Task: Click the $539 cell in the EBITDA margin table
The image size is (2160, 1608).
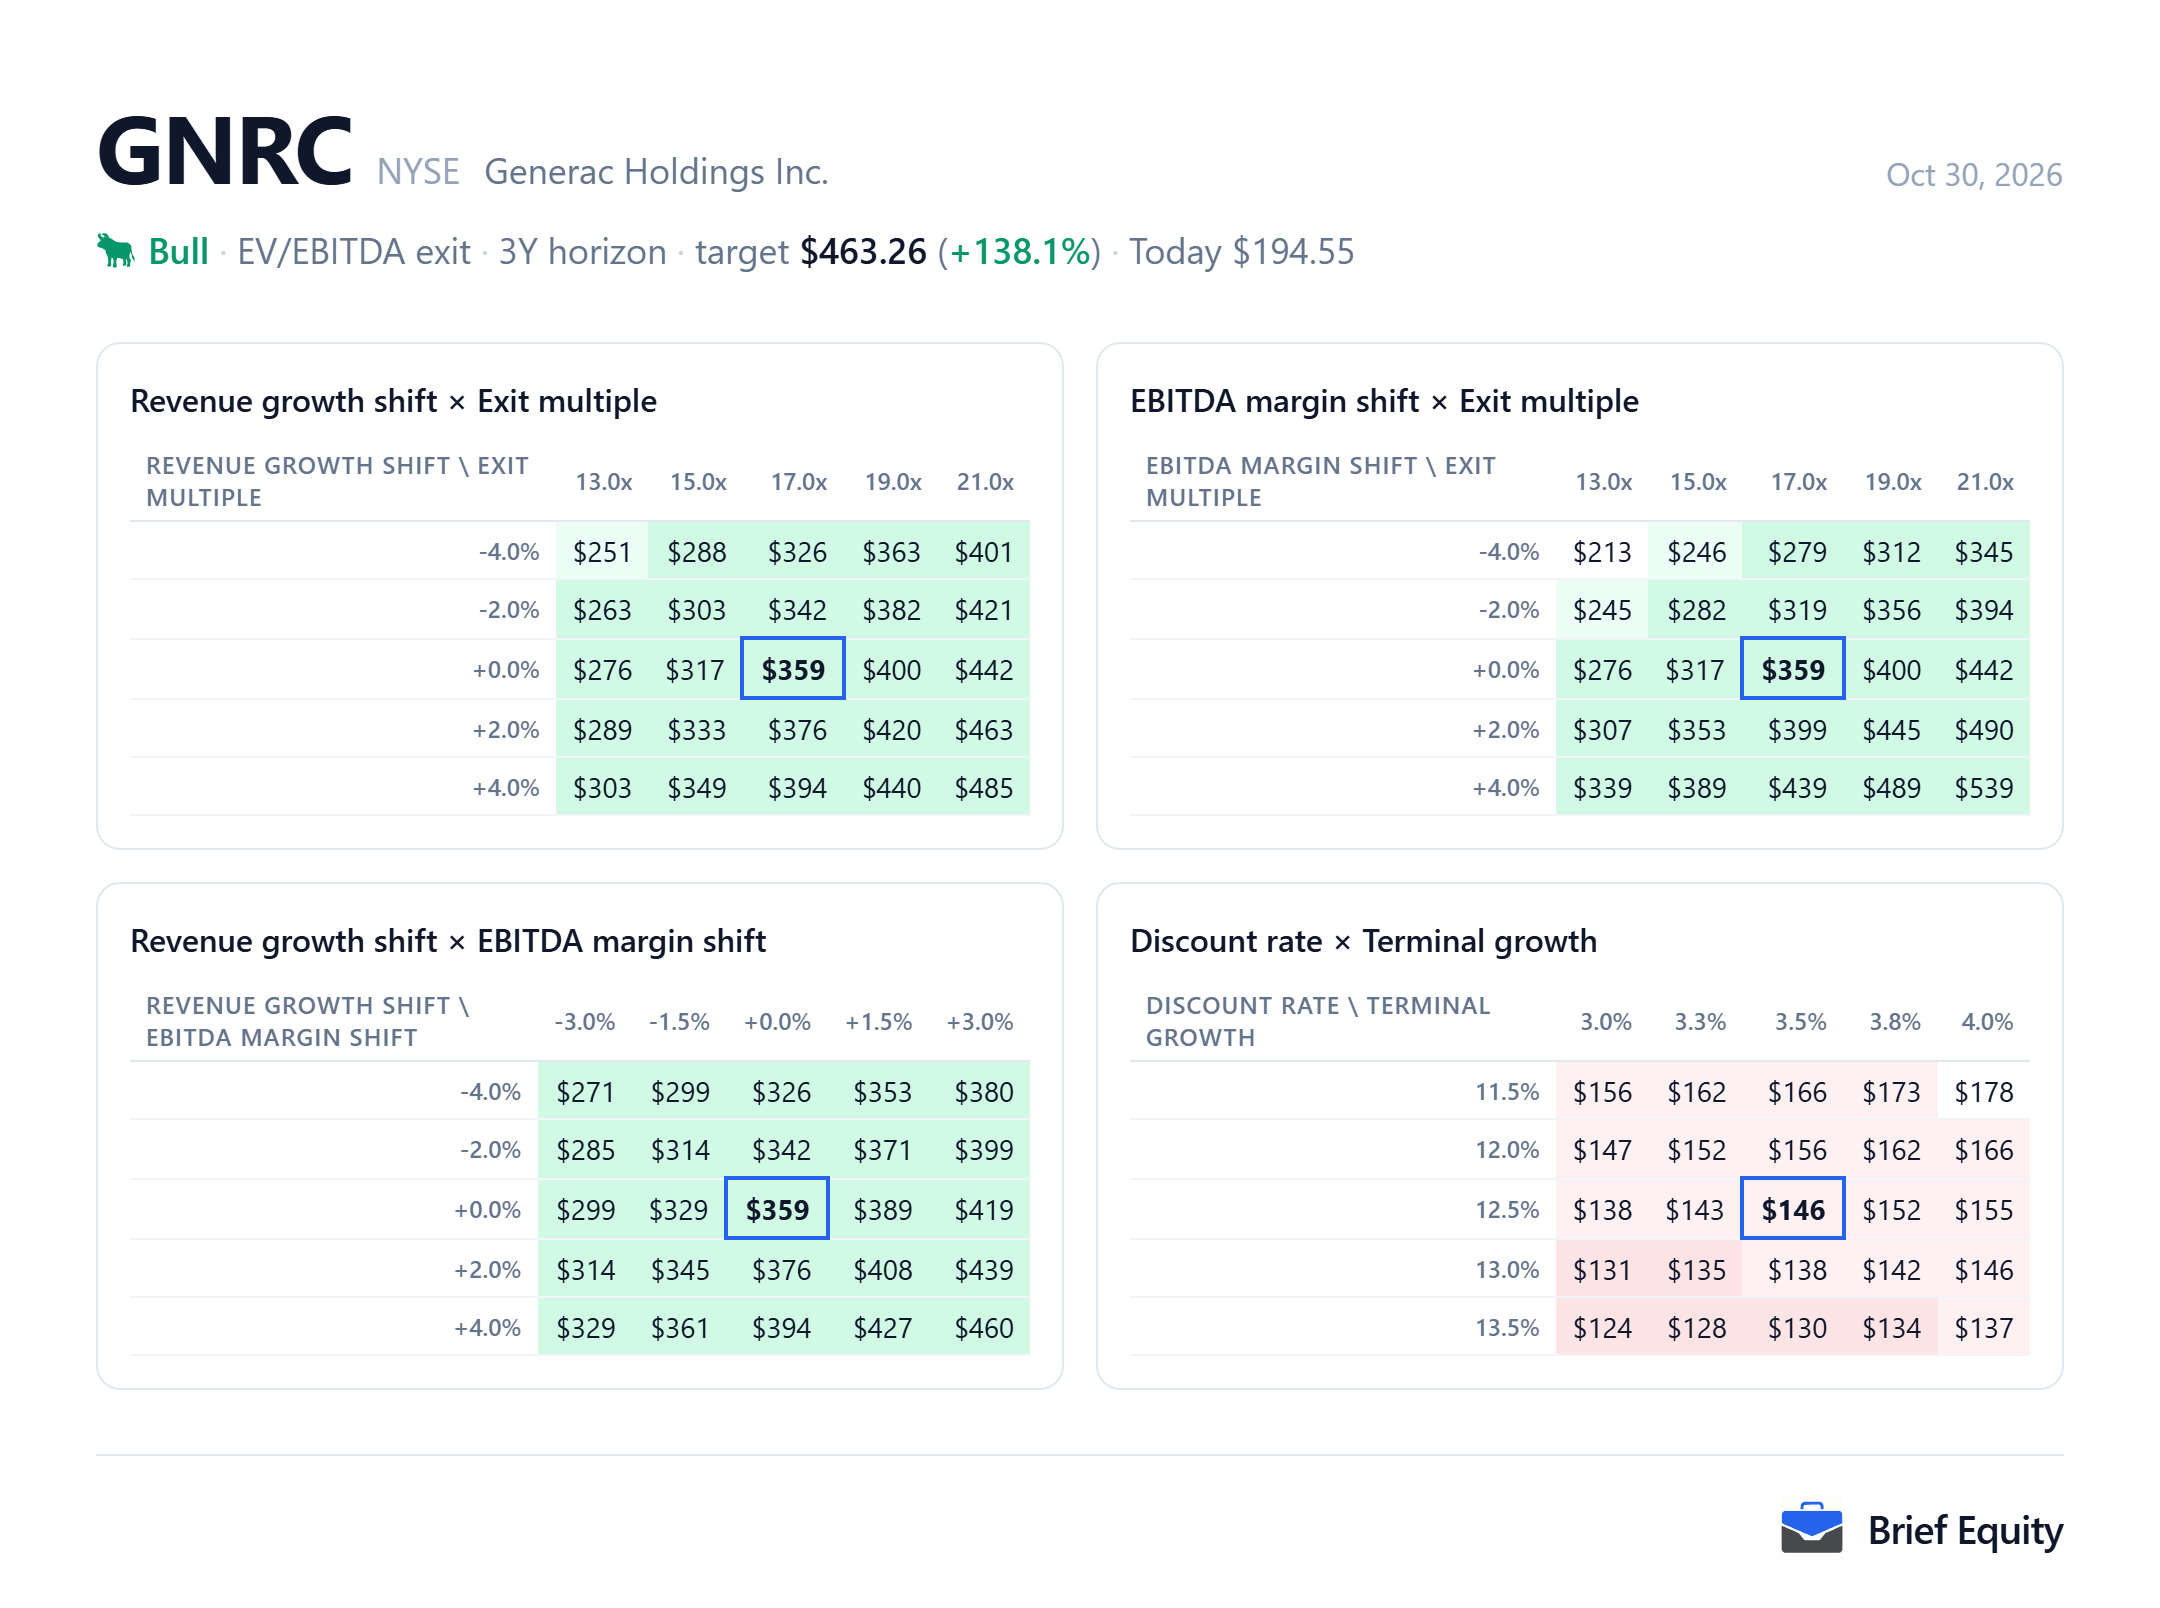Action: tap(1984, 787)
